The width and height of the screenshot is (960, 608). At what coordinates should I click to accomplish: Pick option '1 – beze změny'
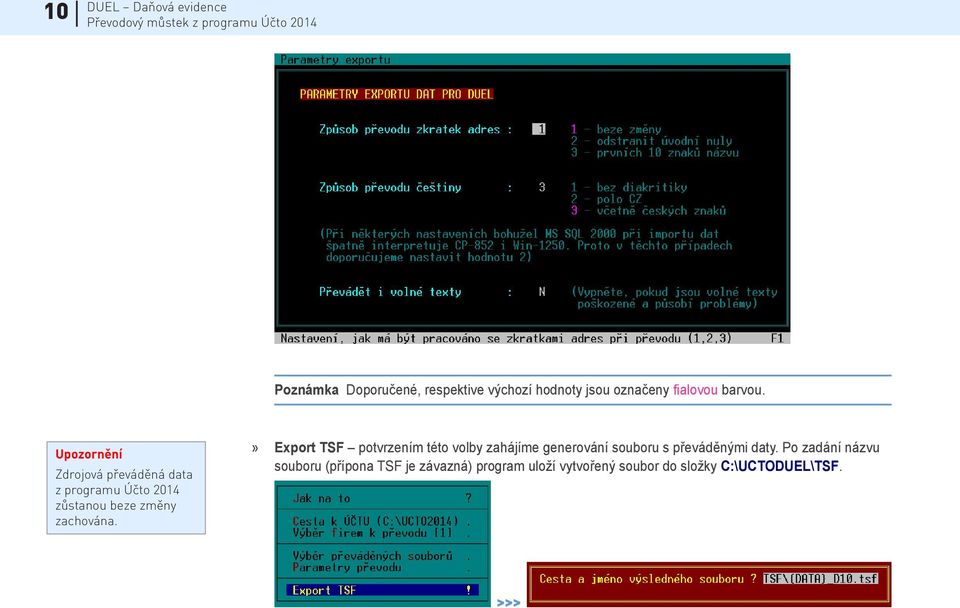click(616, 129)
